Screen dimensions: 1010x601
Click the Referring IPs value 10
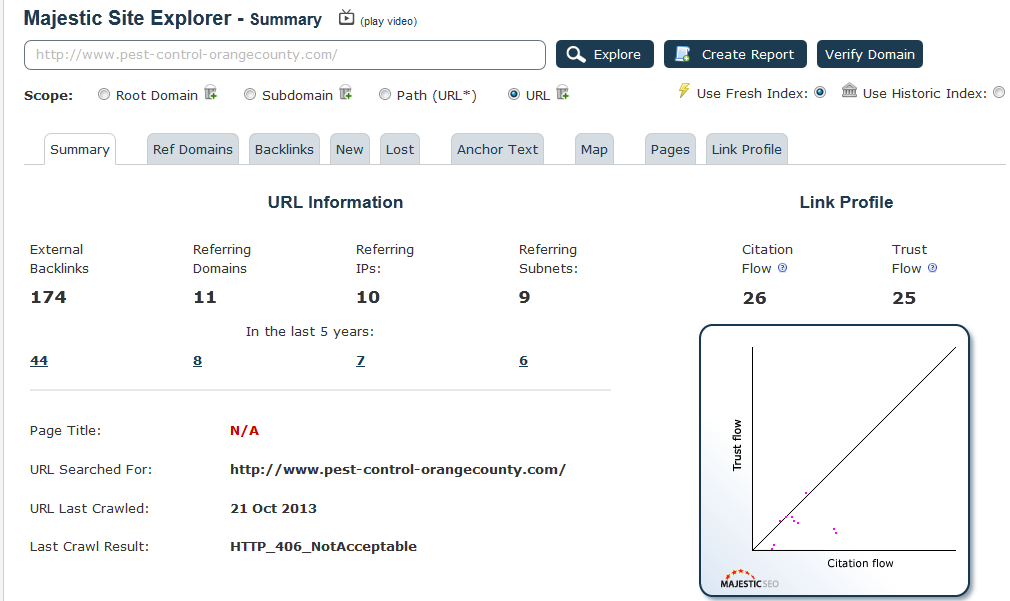[x=368, y=297]
